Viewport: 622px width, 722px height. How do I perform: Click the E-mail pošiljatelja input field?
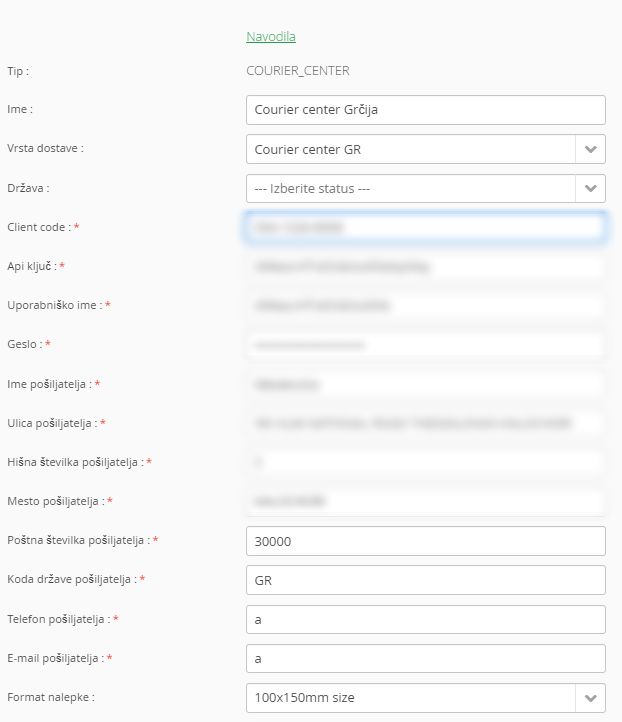click(x=425, y=658)
